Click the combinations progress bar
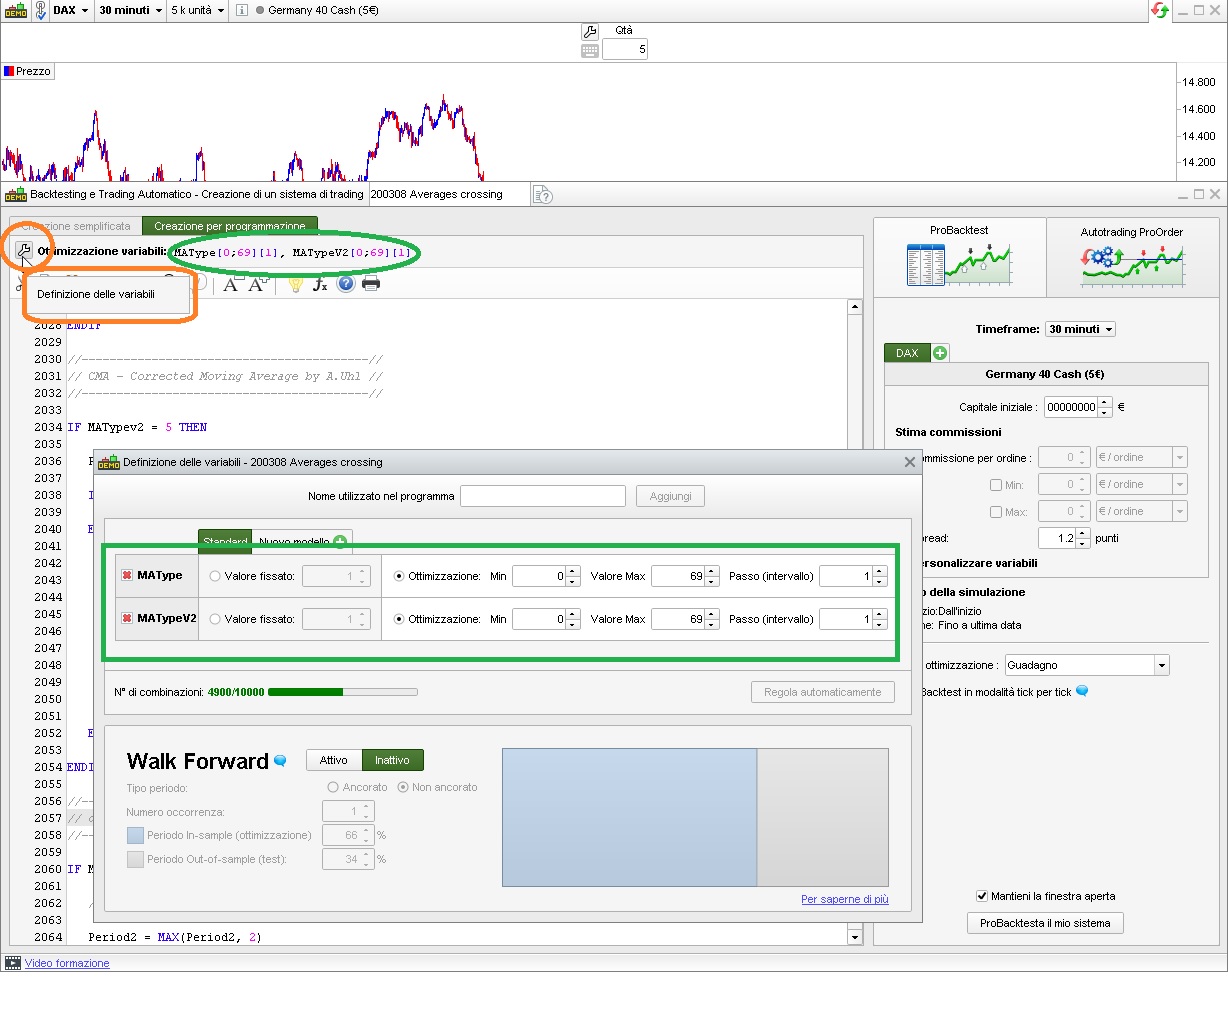Viewport: 1228px width, 1031px height. coord(343,692)
